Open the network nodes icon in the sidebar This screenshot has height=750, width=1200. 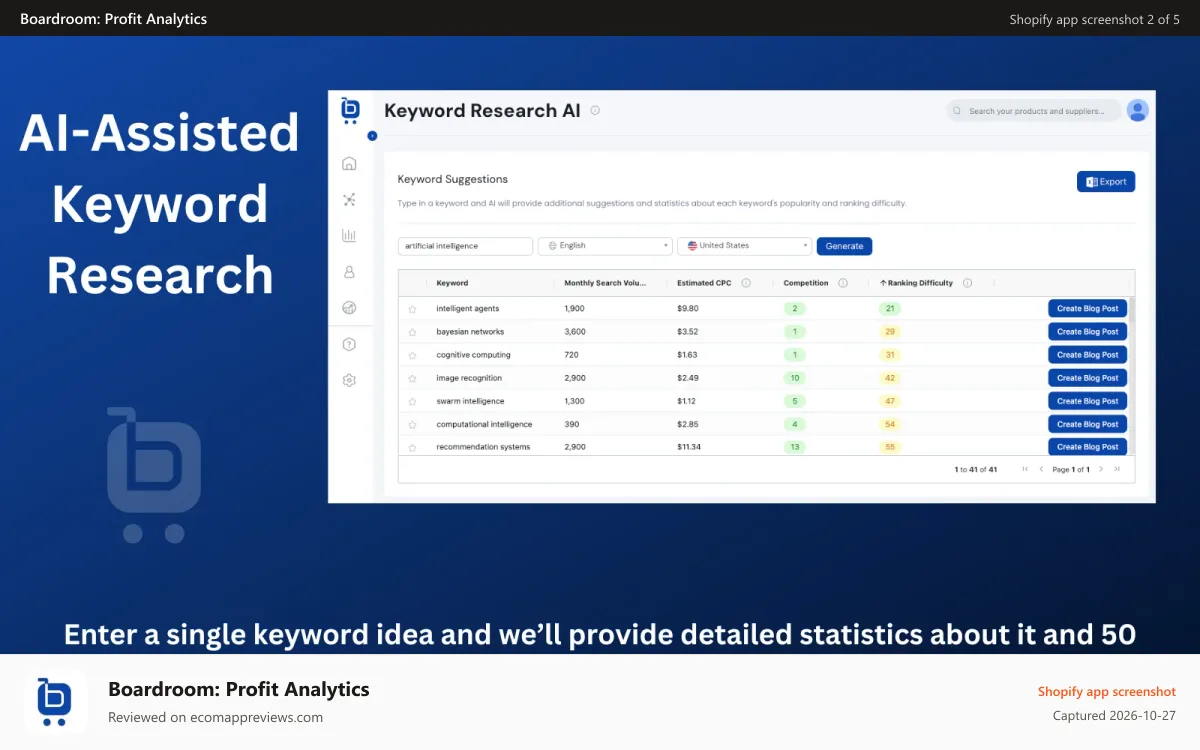(349, 199)
